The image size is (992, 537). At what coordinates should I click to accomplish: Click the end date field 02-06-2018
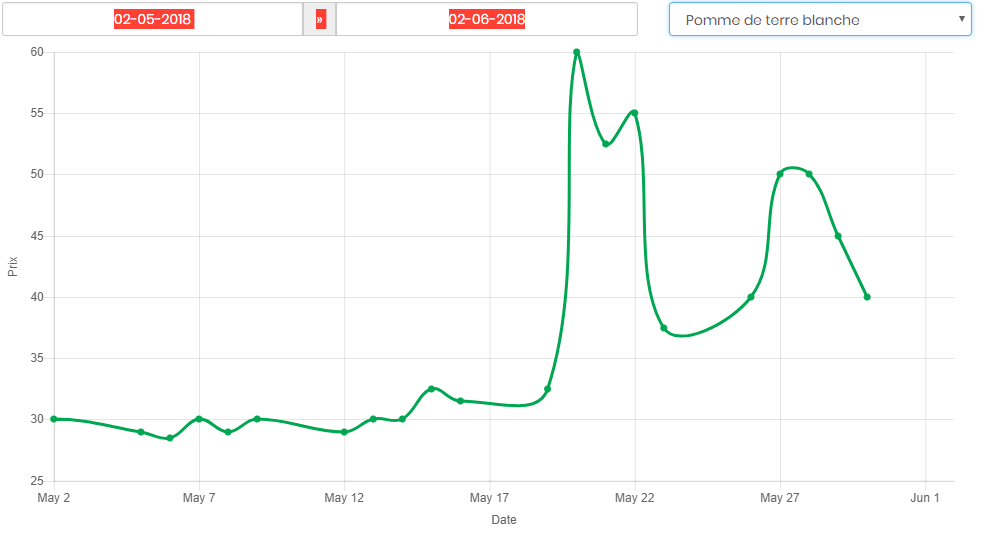[x=487, y=20]
